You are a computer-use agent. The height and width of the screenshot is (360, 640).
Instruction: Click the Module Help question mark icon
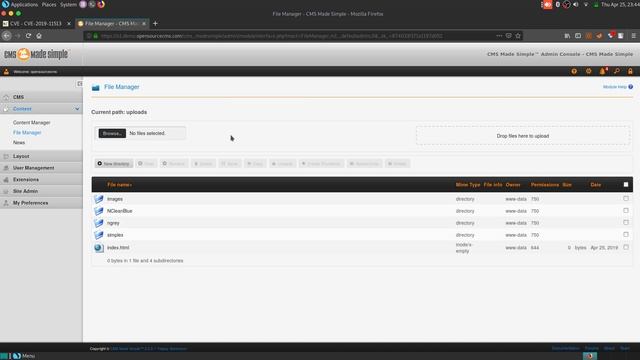631,87
